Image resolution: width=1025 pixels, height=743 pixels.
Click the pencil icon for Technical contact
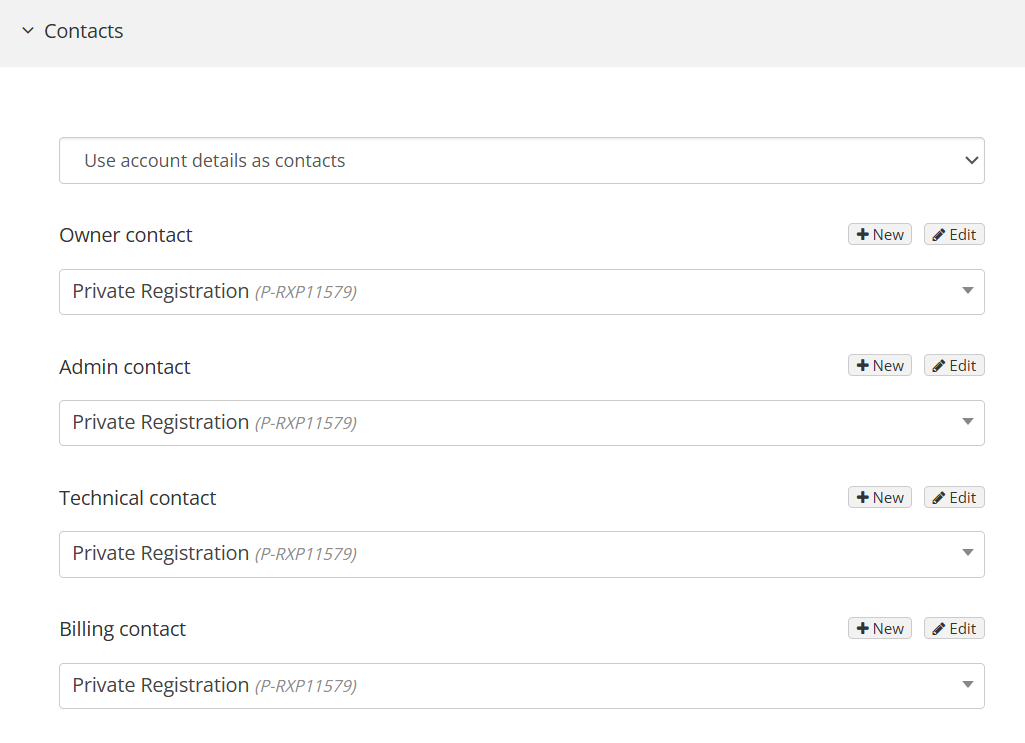[939, 498]
